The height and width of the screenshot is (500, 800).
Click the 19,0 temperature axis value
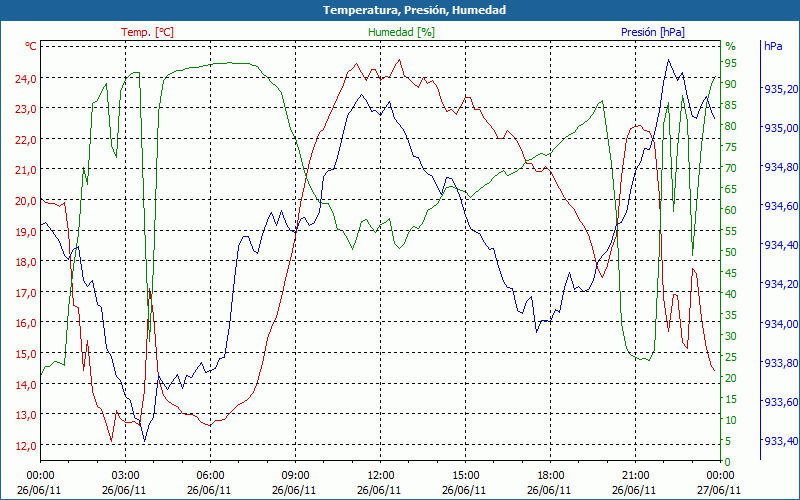pyautogui.click(x=28, y=231)
